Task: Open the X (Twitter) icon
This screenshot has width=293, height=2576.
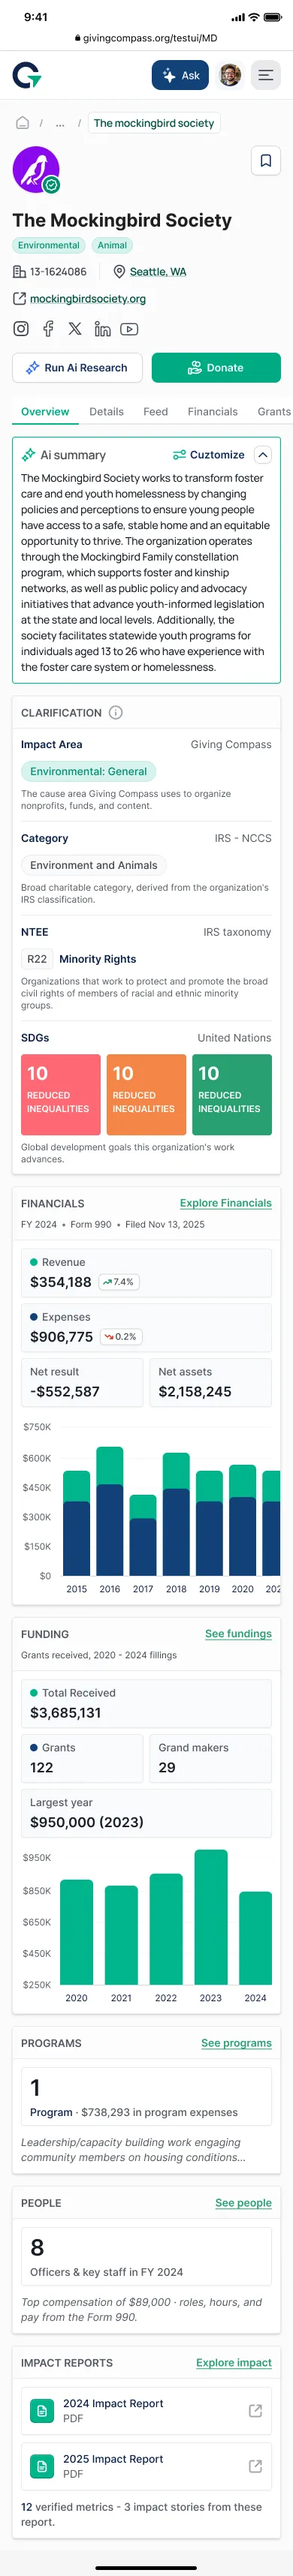Action: click(x=75, y=329)
